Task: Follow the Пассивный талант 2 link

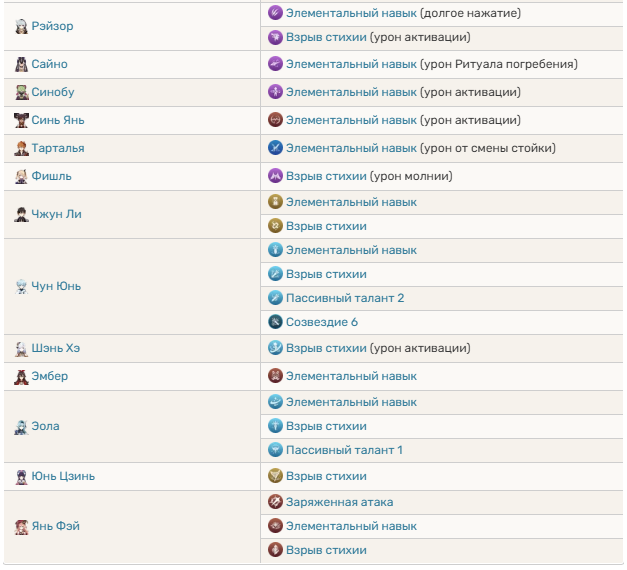Action: pyautogui.click(x=345, y=298)
